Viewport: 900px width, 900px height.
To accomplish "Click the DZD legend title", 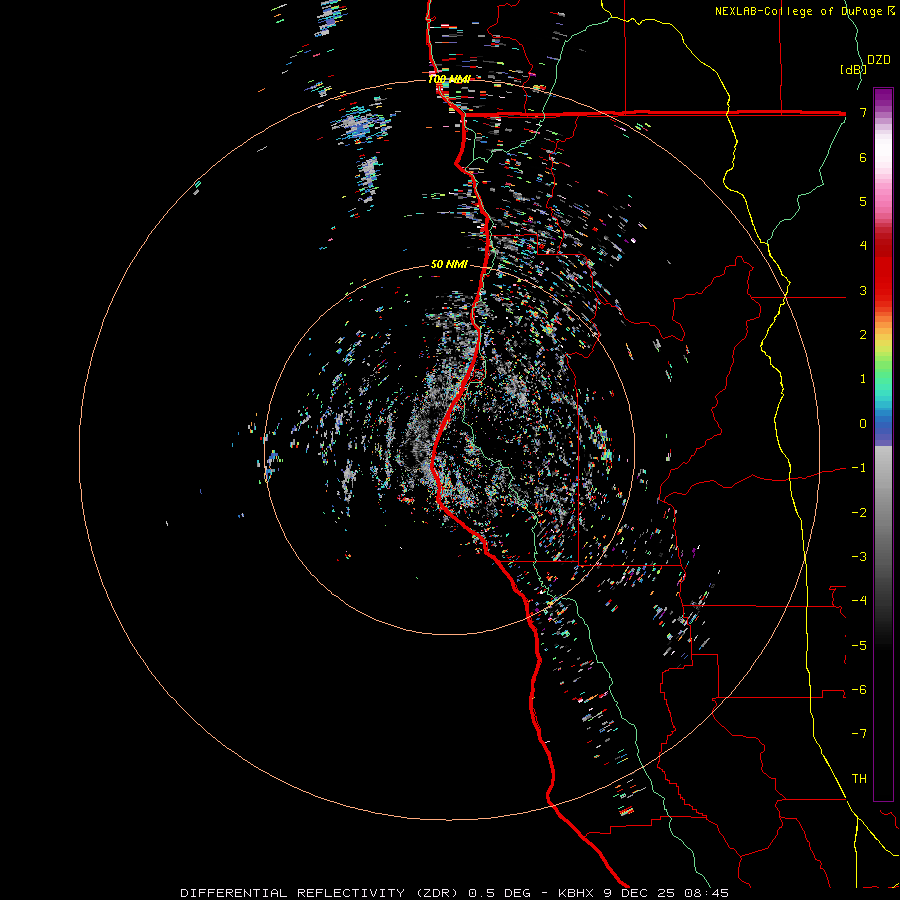I will (879, 60).
